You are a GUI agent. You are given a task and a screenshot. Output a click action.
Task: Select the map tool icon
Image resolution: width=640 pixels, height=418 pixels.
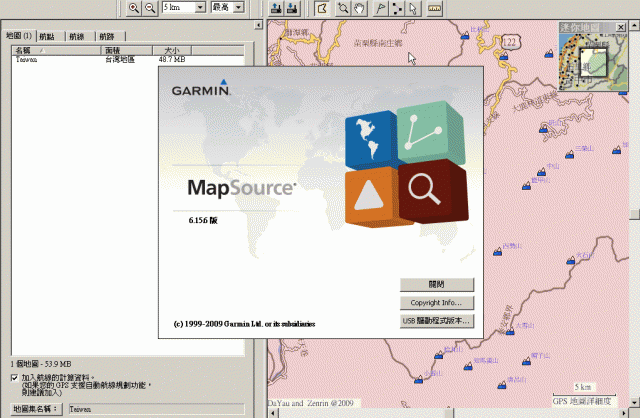[322, 8]
